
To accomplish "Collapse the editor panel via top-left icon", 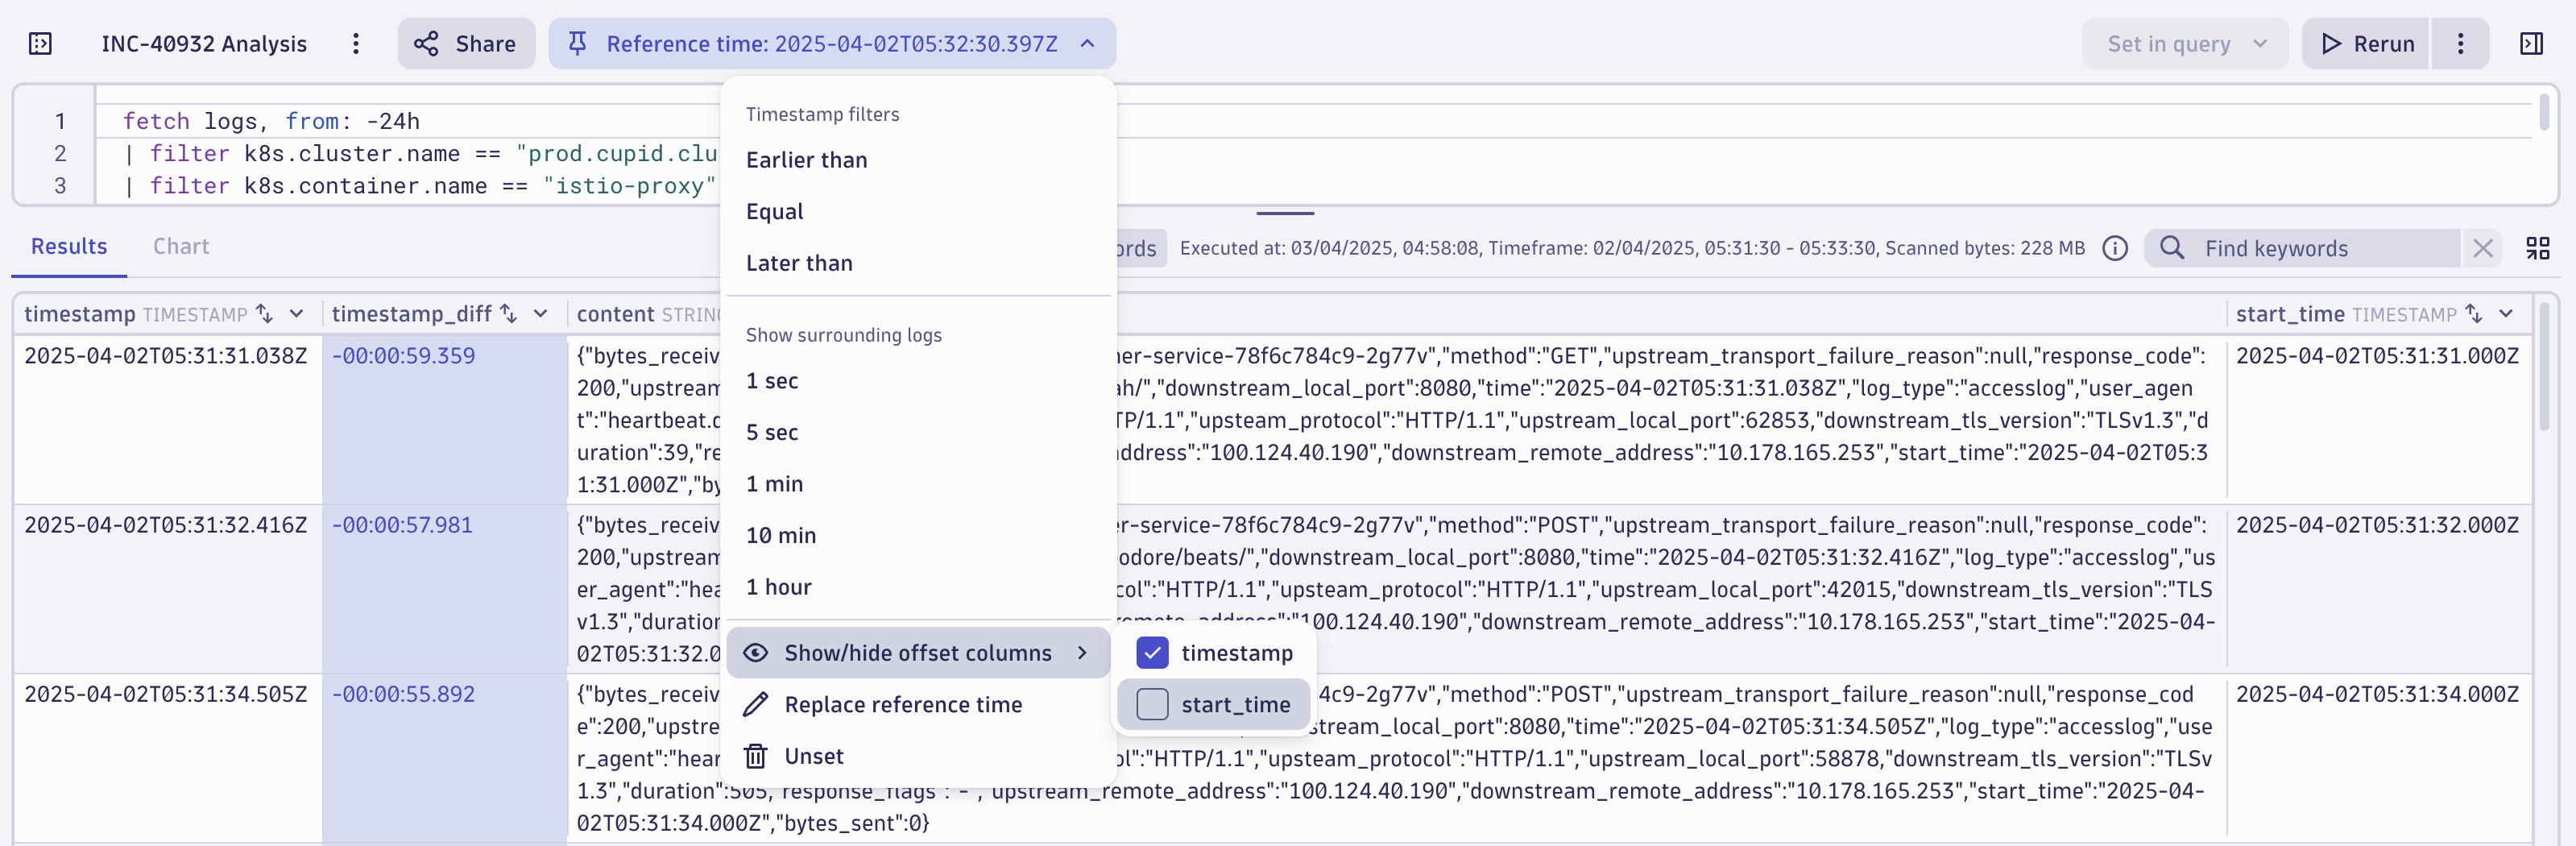I will pos(40,43).
